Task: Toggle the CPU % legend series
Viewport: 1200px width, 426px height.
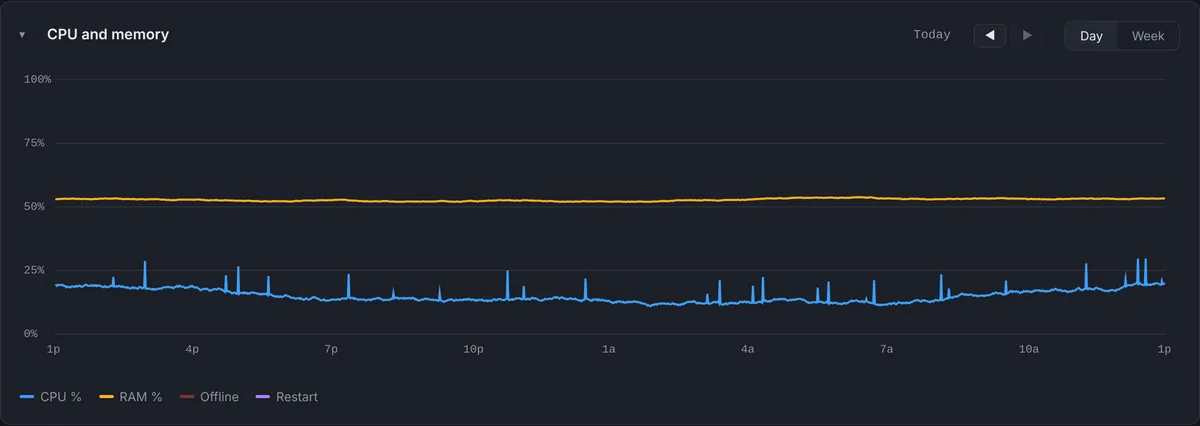Action: click(50, 397)
